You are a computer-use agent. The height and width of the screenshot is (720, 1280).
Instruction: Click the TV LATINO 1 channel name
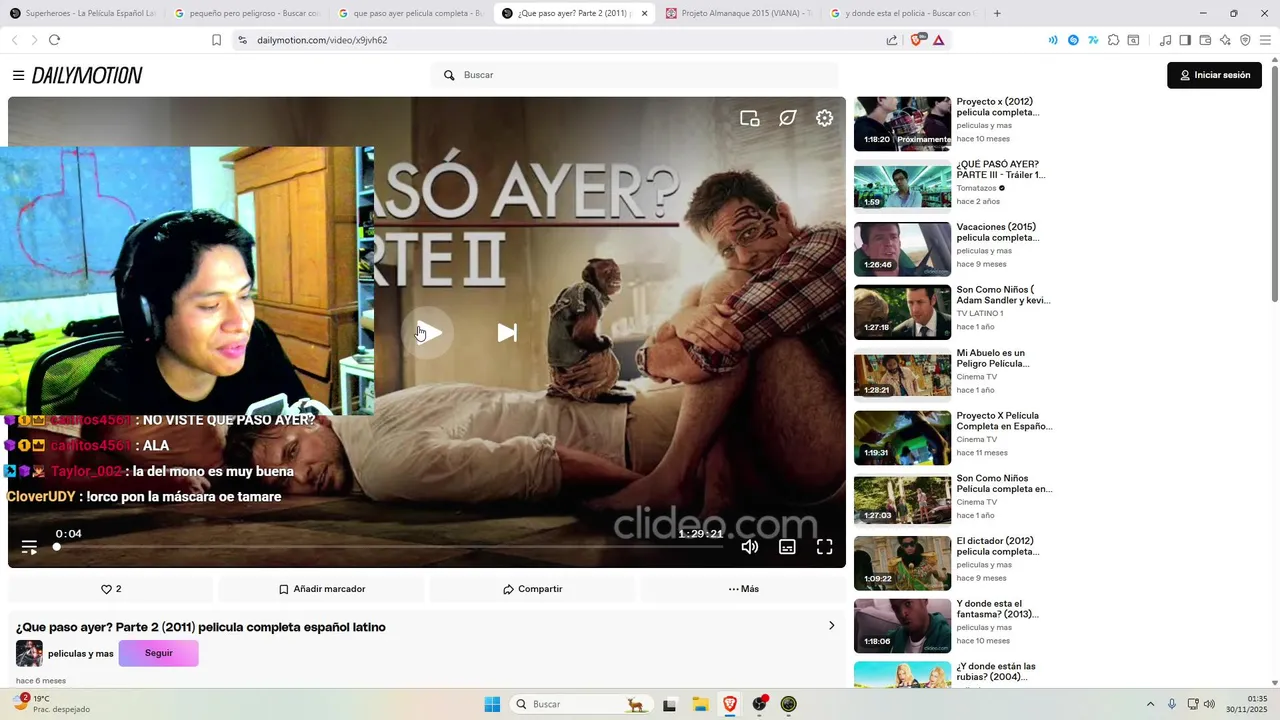click(980, 313)
